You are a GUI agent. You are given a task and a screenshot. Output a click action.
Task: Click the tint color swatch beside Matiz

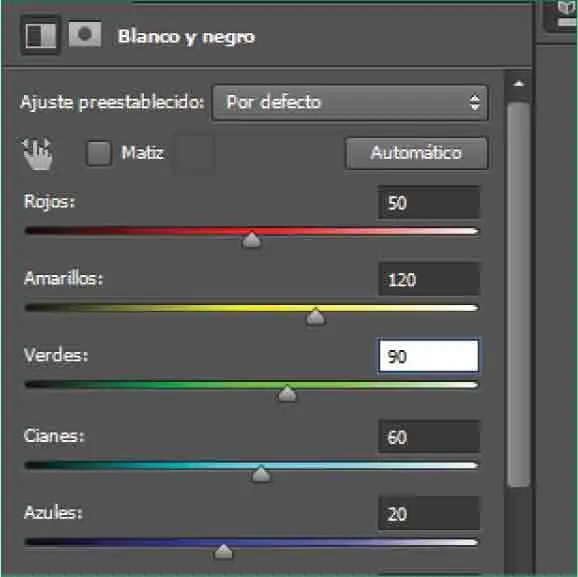[x=195, y=153]
